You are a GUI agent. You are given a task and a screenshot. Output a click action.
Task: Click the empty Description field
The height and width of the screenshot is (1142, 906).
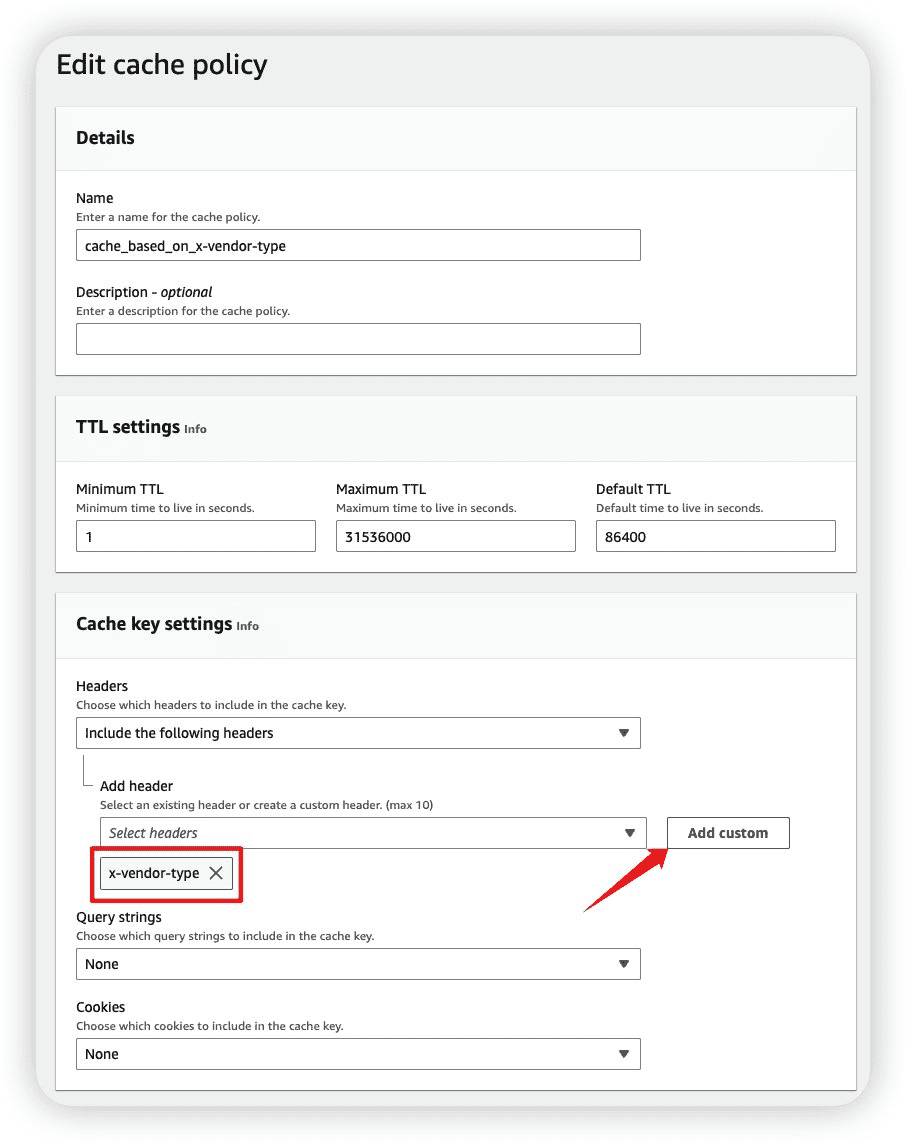pos(358,339)
